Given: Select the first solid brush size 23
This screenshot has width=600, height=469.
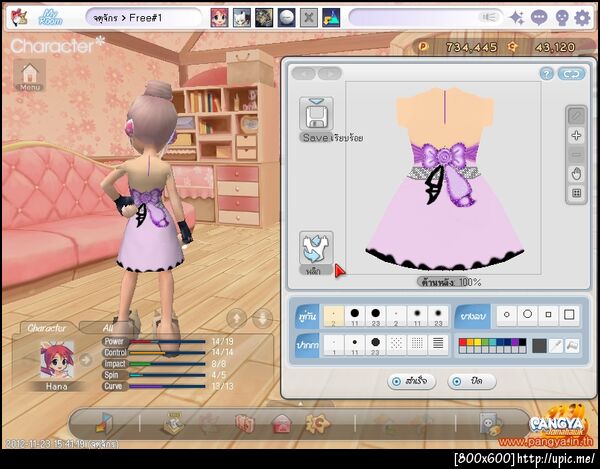Looking at the screenshot, I should (375, 316).
